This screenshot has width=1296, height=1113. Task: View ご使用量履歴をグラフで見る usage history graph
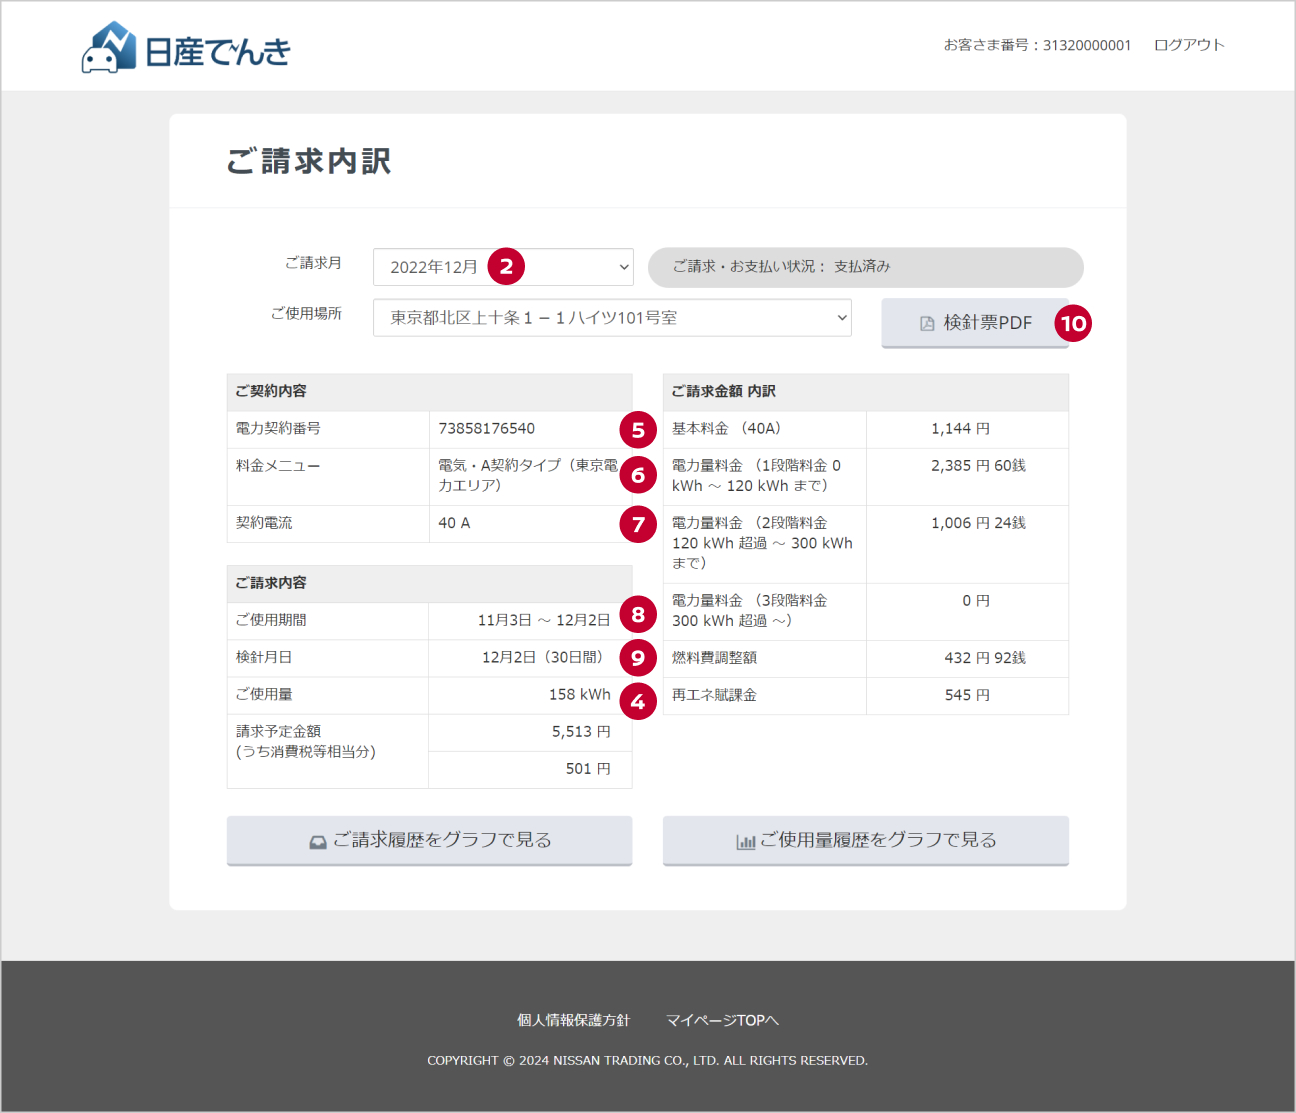tap(865, 840)
